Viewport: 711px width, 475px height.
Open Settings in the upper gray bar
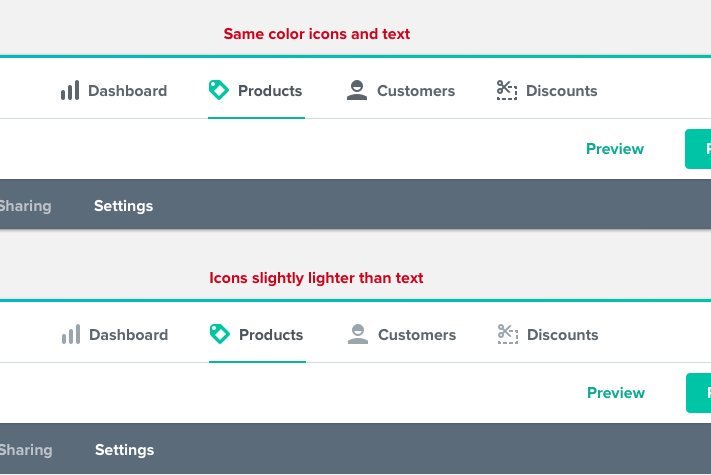(123, 206)
